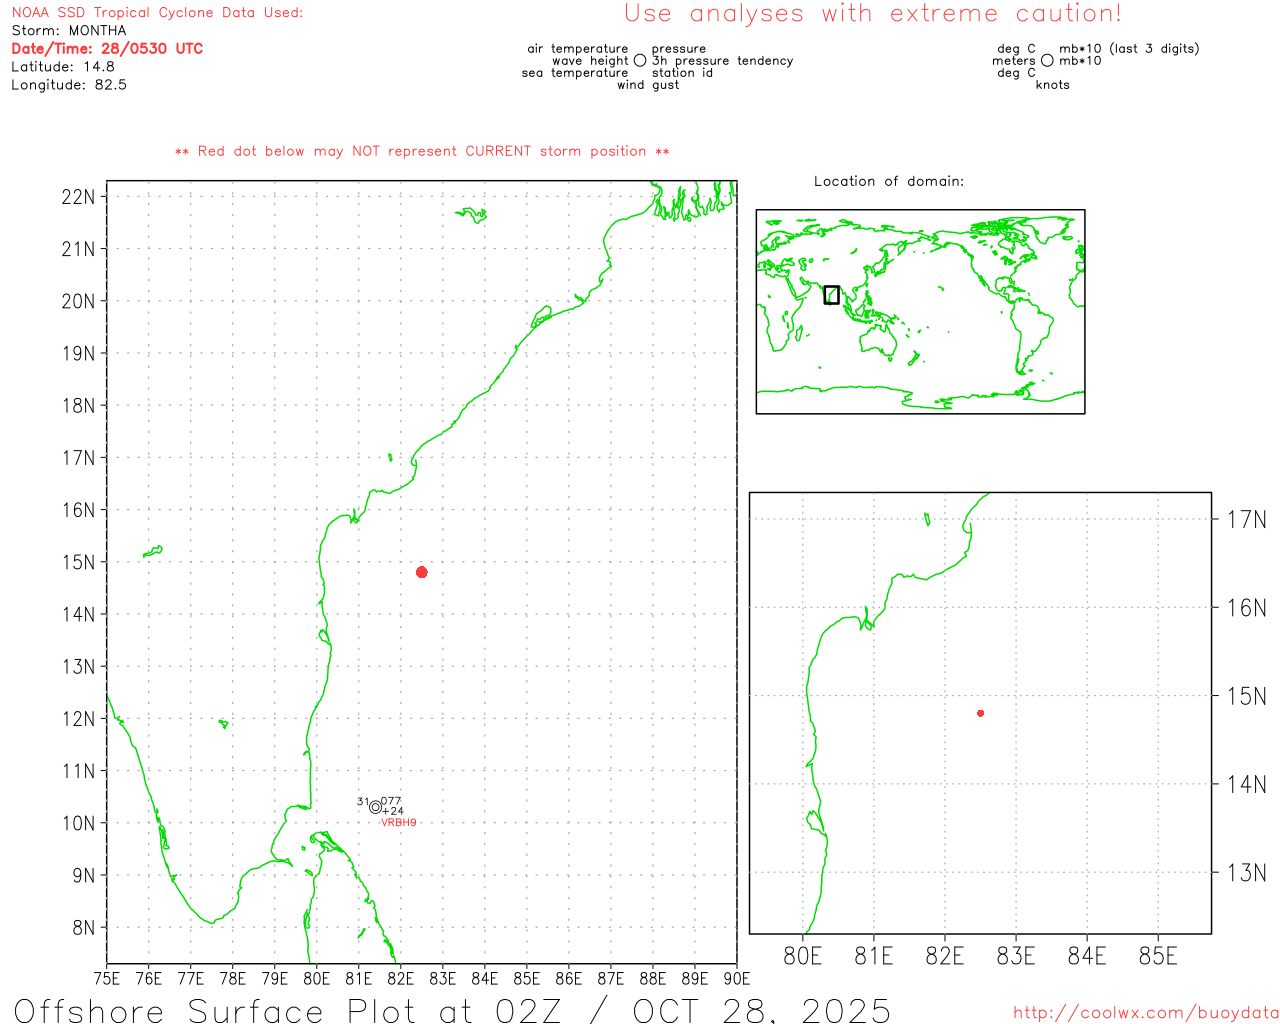Screen dimensions: 1280x1024
Task: Click 'meters' unit label in legend
Action: [x=1014, y=61]
